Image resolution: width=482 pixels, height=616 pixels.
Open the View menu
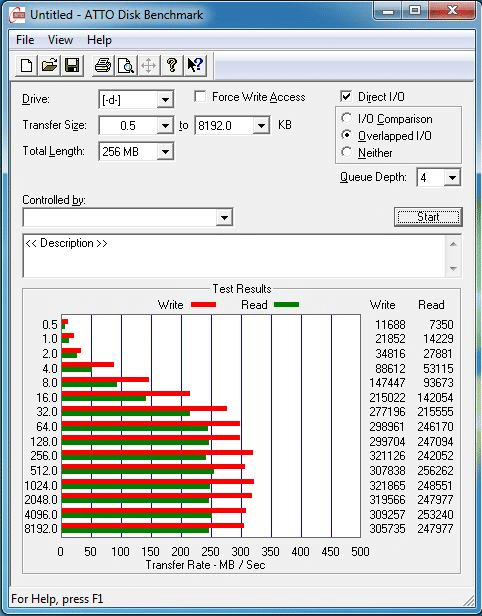click(60, 40)
